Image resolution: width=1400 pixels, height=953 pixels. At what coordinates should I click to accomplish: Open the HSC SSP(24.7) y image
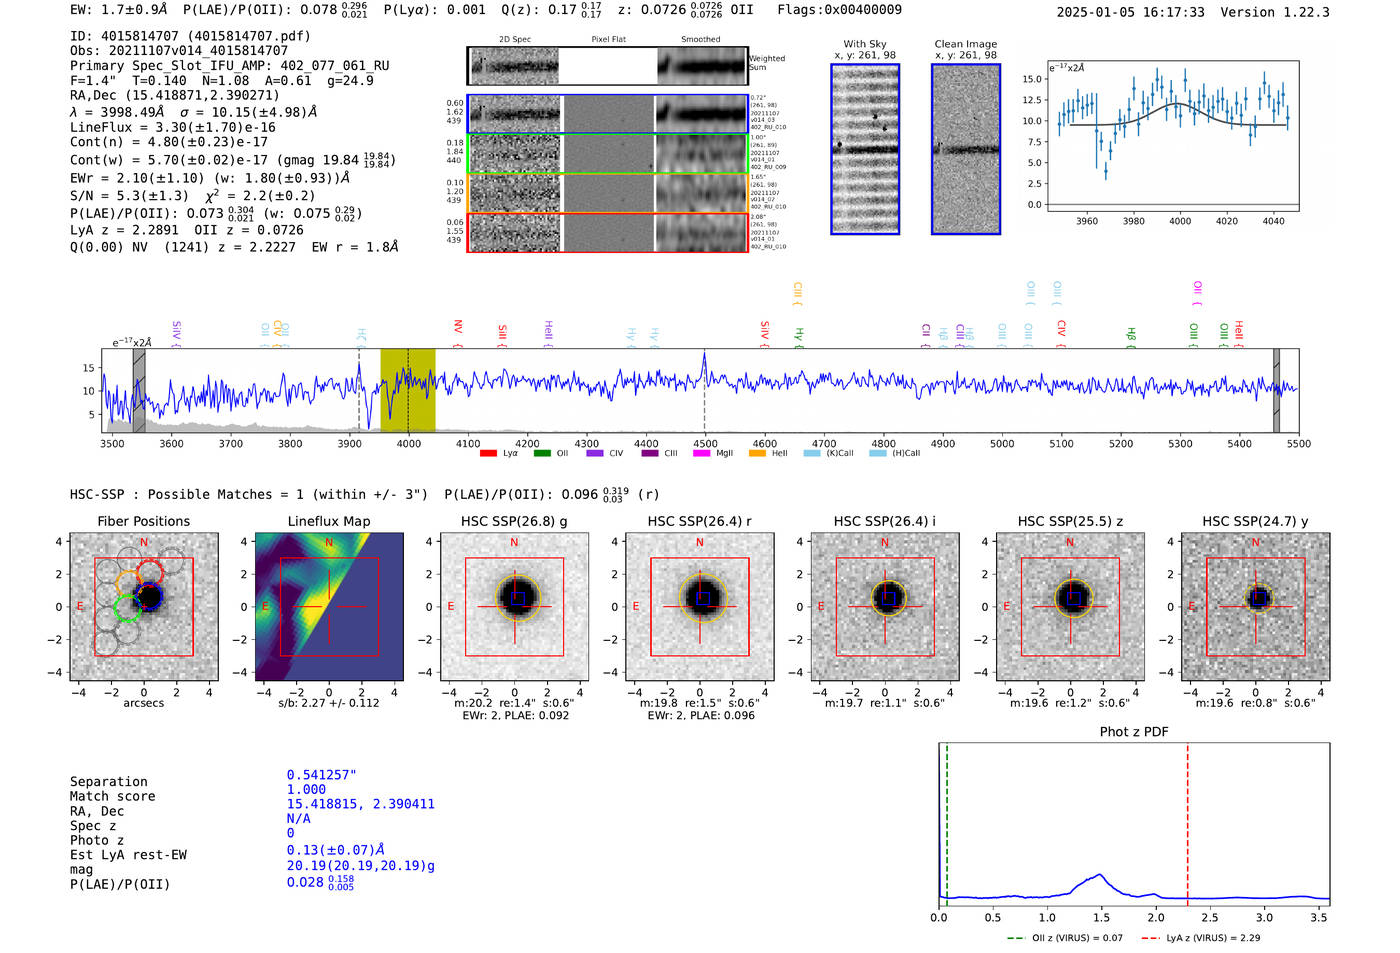click(x=1256, y=607)
